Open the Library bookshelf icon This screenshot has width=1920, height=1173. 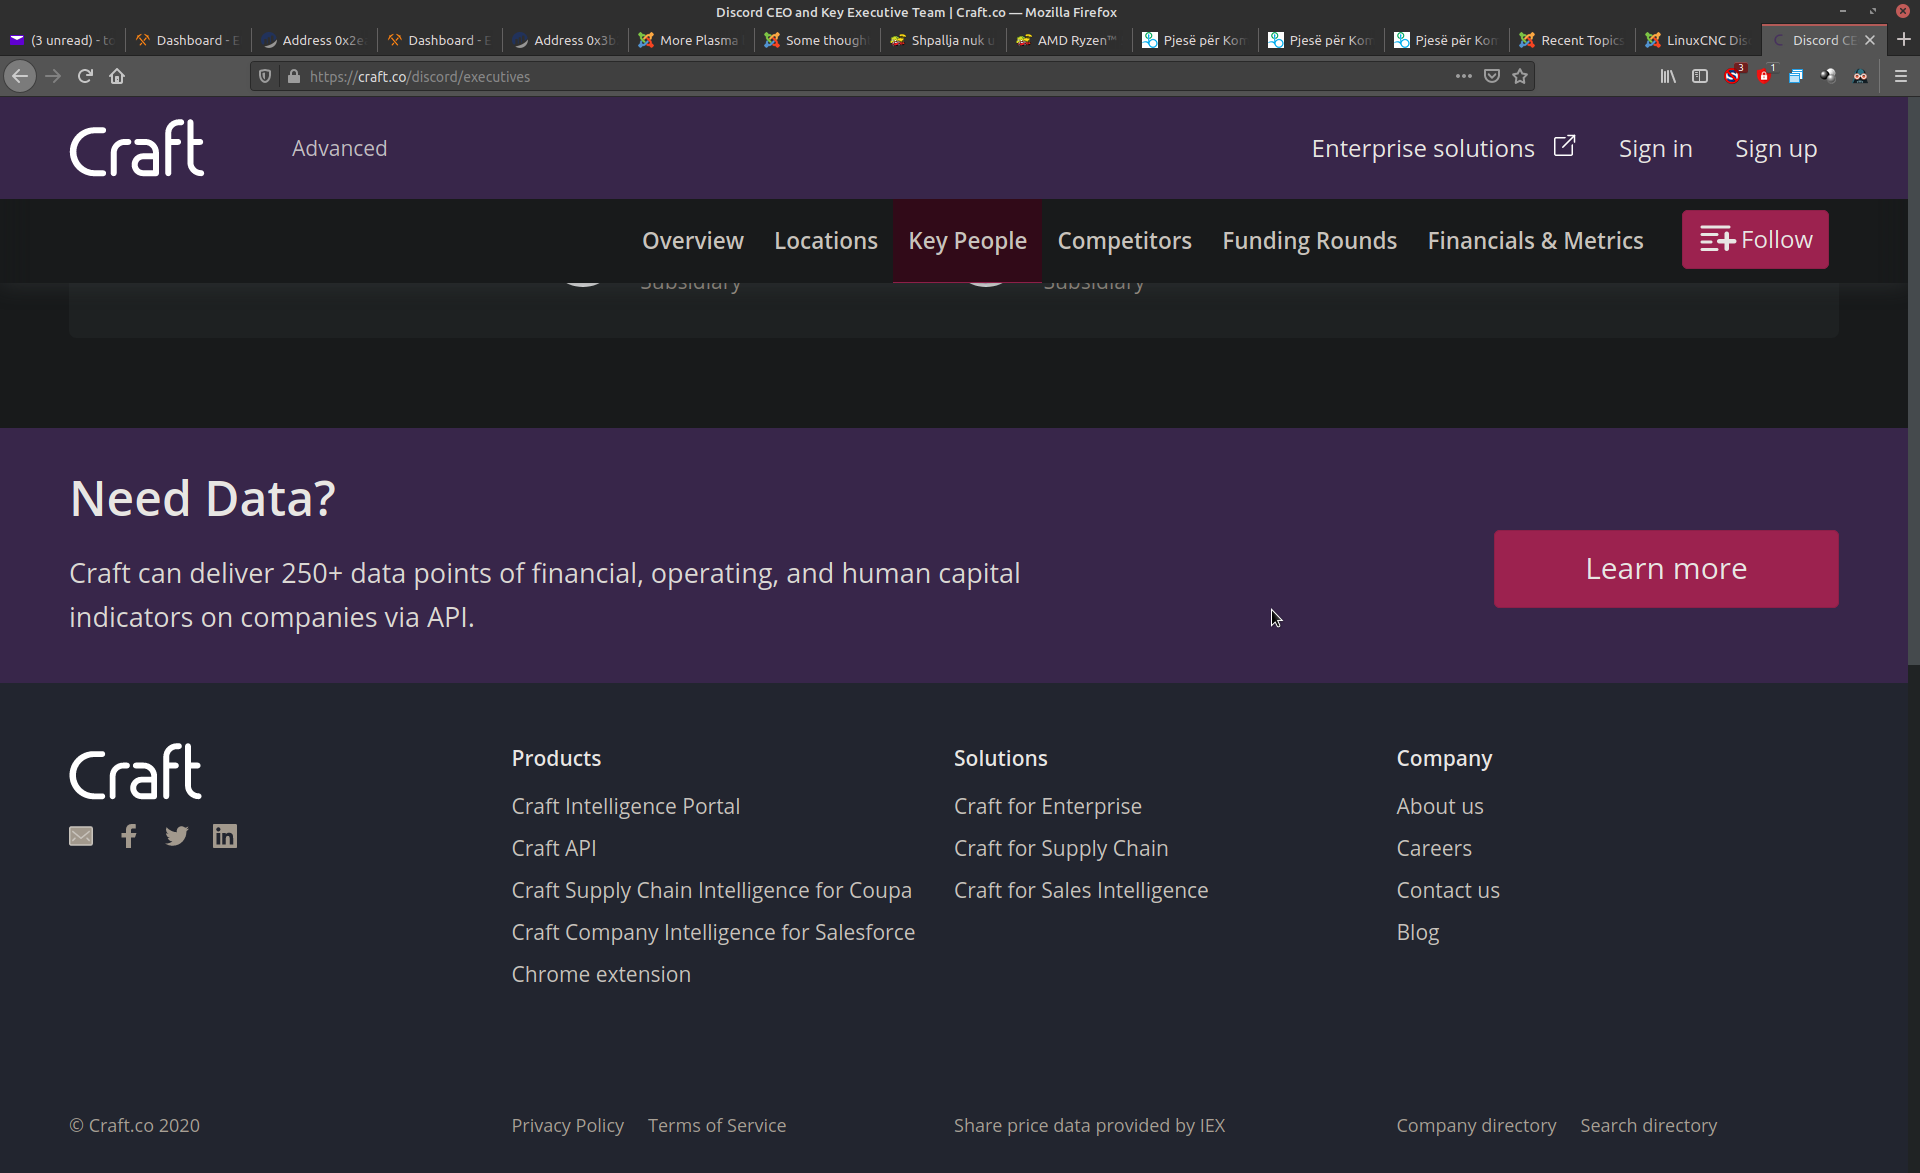[1668, 76]
